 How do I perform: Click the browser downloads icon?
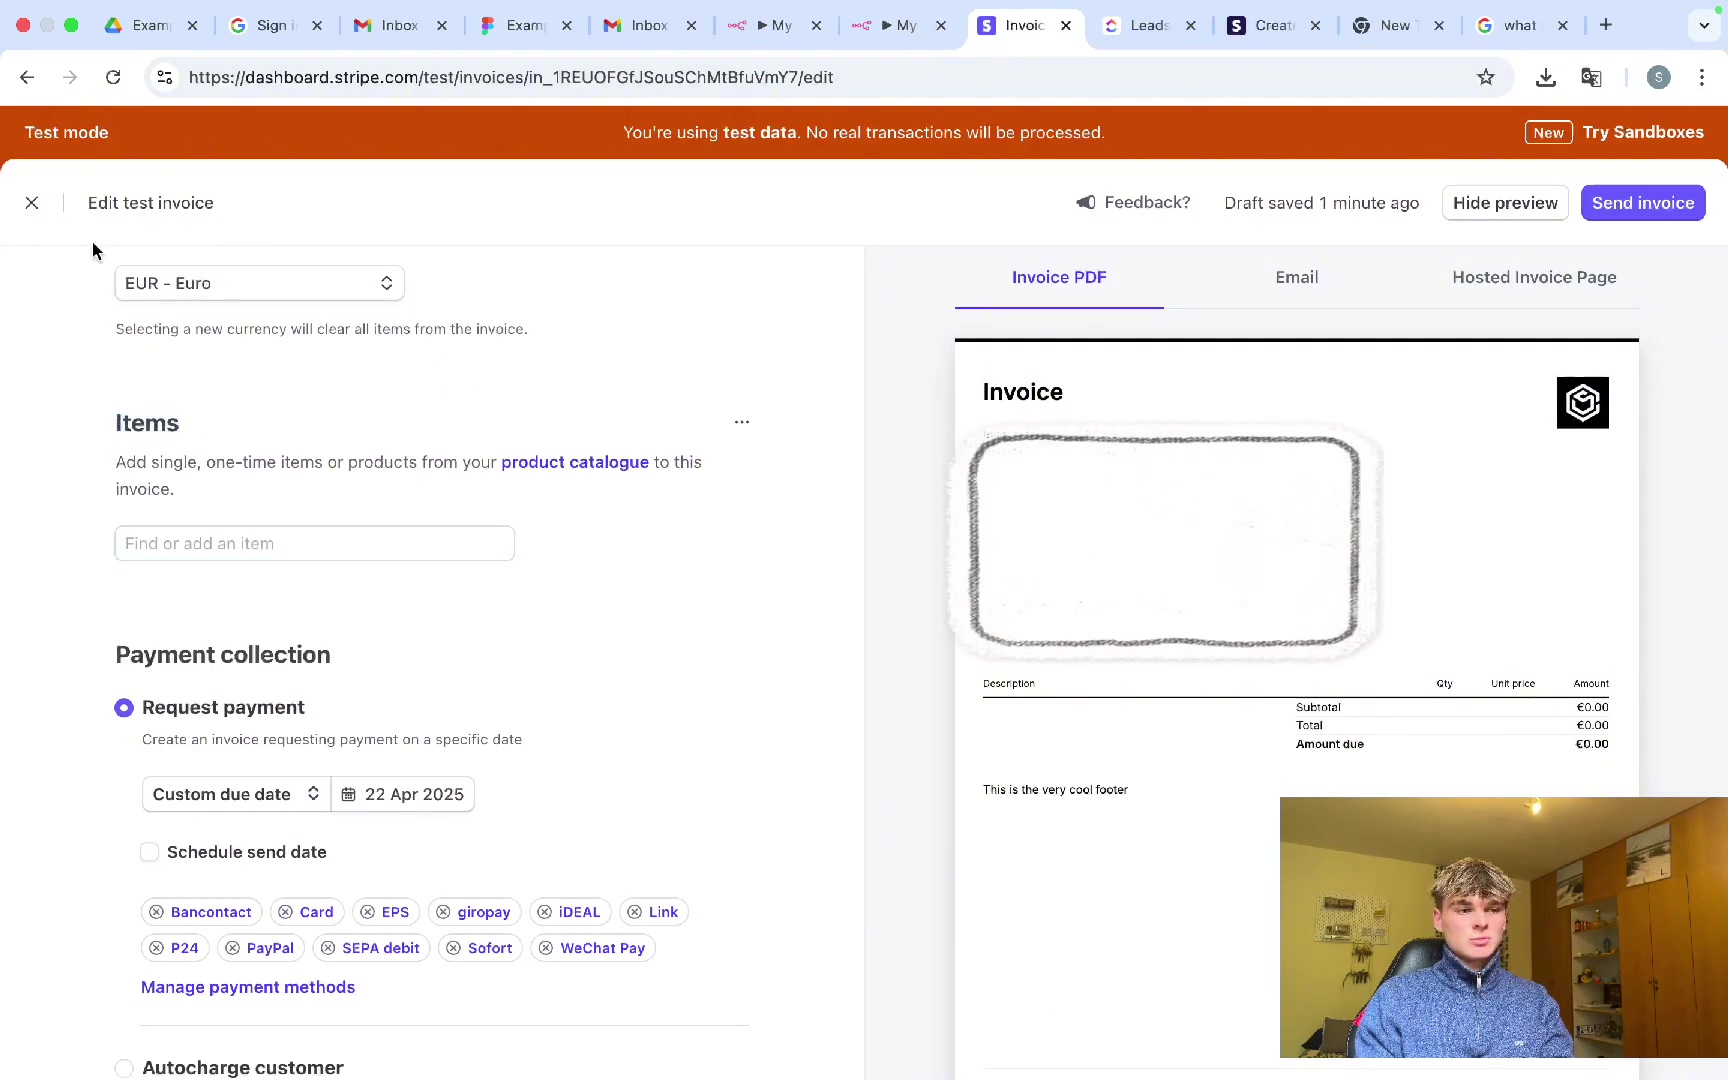point(1545,77)
